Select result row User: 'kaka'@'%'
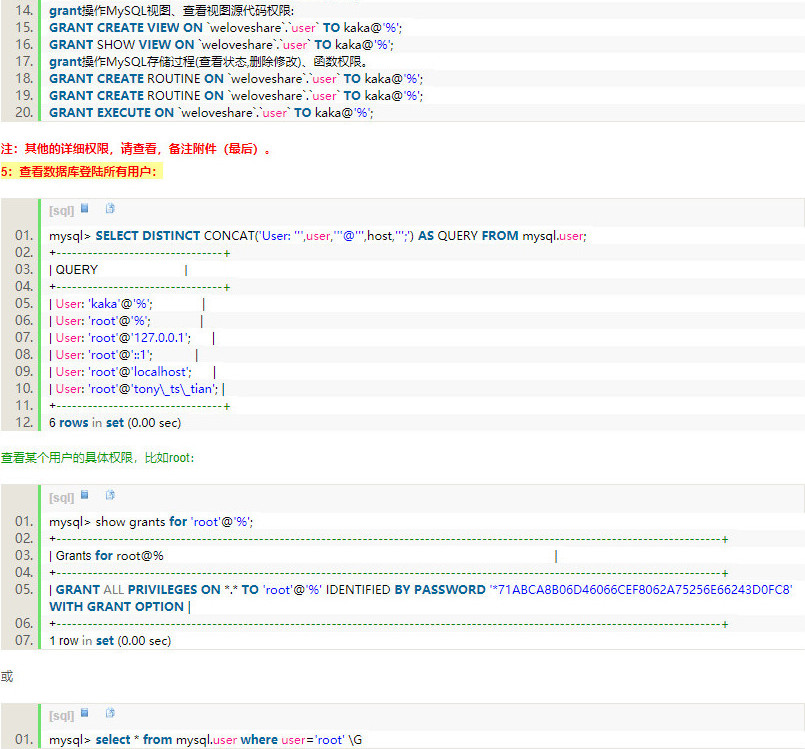 pyautogui.click(x=127, y=304)
